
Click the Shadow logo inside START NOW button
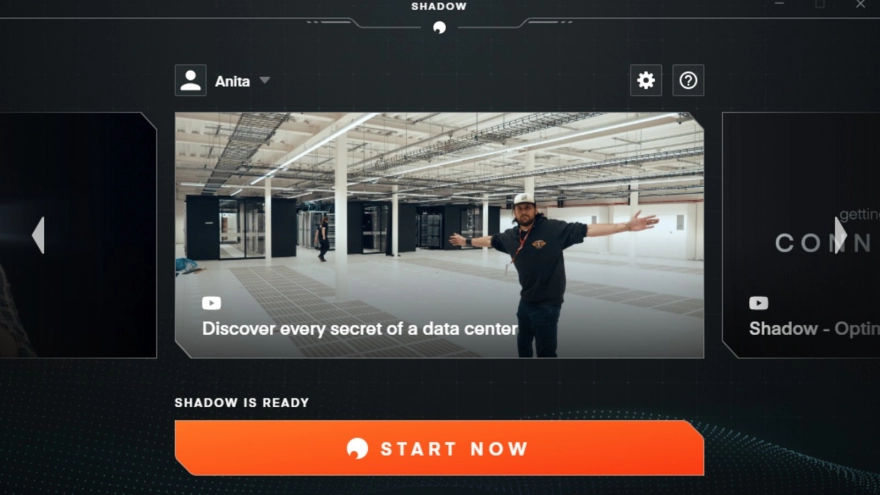tap(357, 448)
